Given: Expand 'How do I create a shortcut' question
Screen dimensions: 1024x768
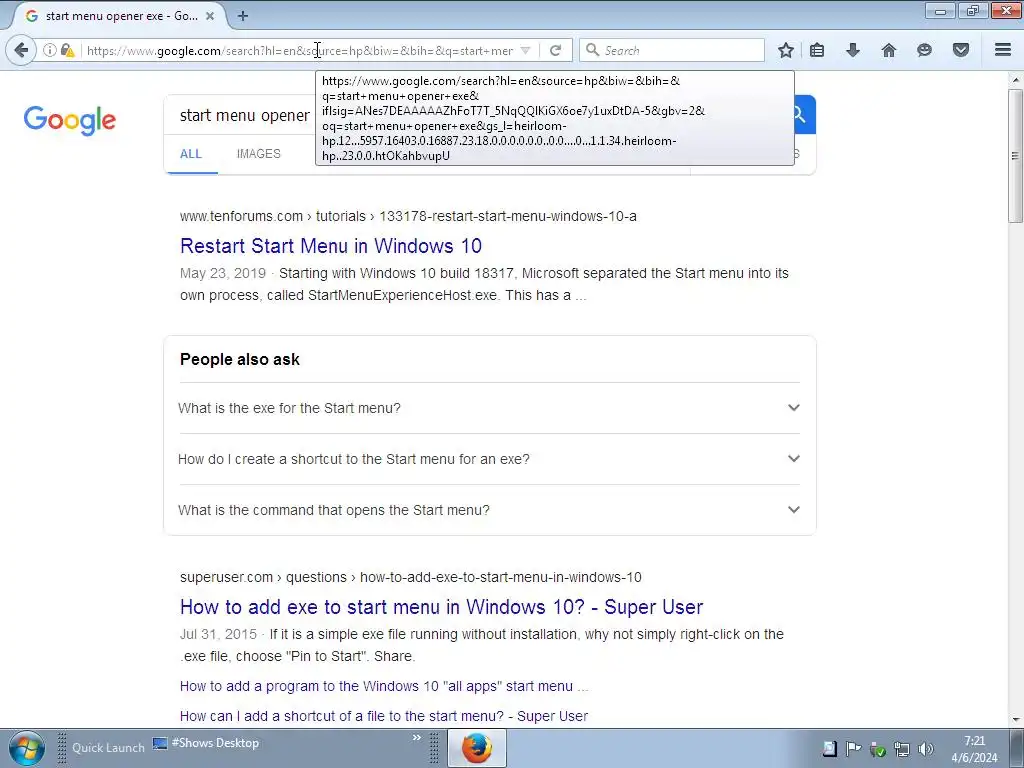Looking at the screenshot, I should (489, 459).
